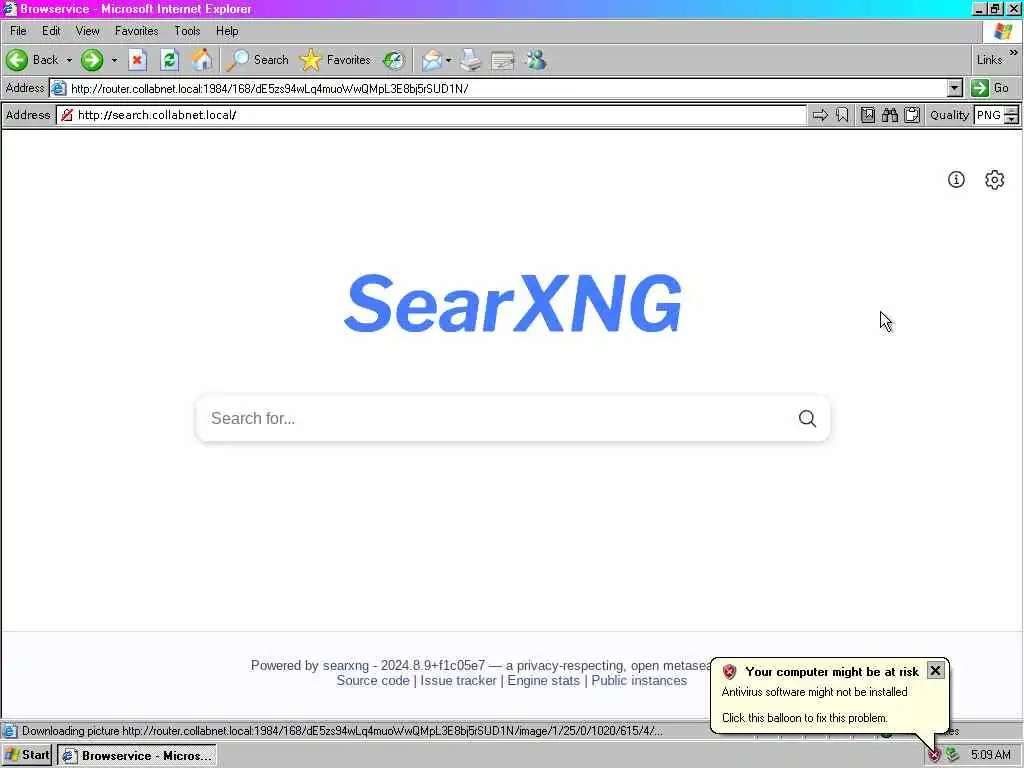This screenshot has width=1024, height=768.
Task: Expand the Mail button dropdown arrow
Action: click(x=449, y=60)
